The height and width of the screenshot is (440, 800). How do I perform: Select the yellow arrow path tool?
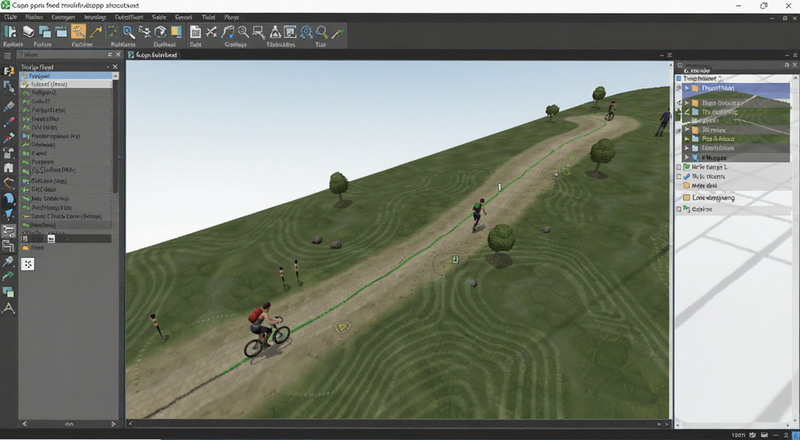point(95,32)
